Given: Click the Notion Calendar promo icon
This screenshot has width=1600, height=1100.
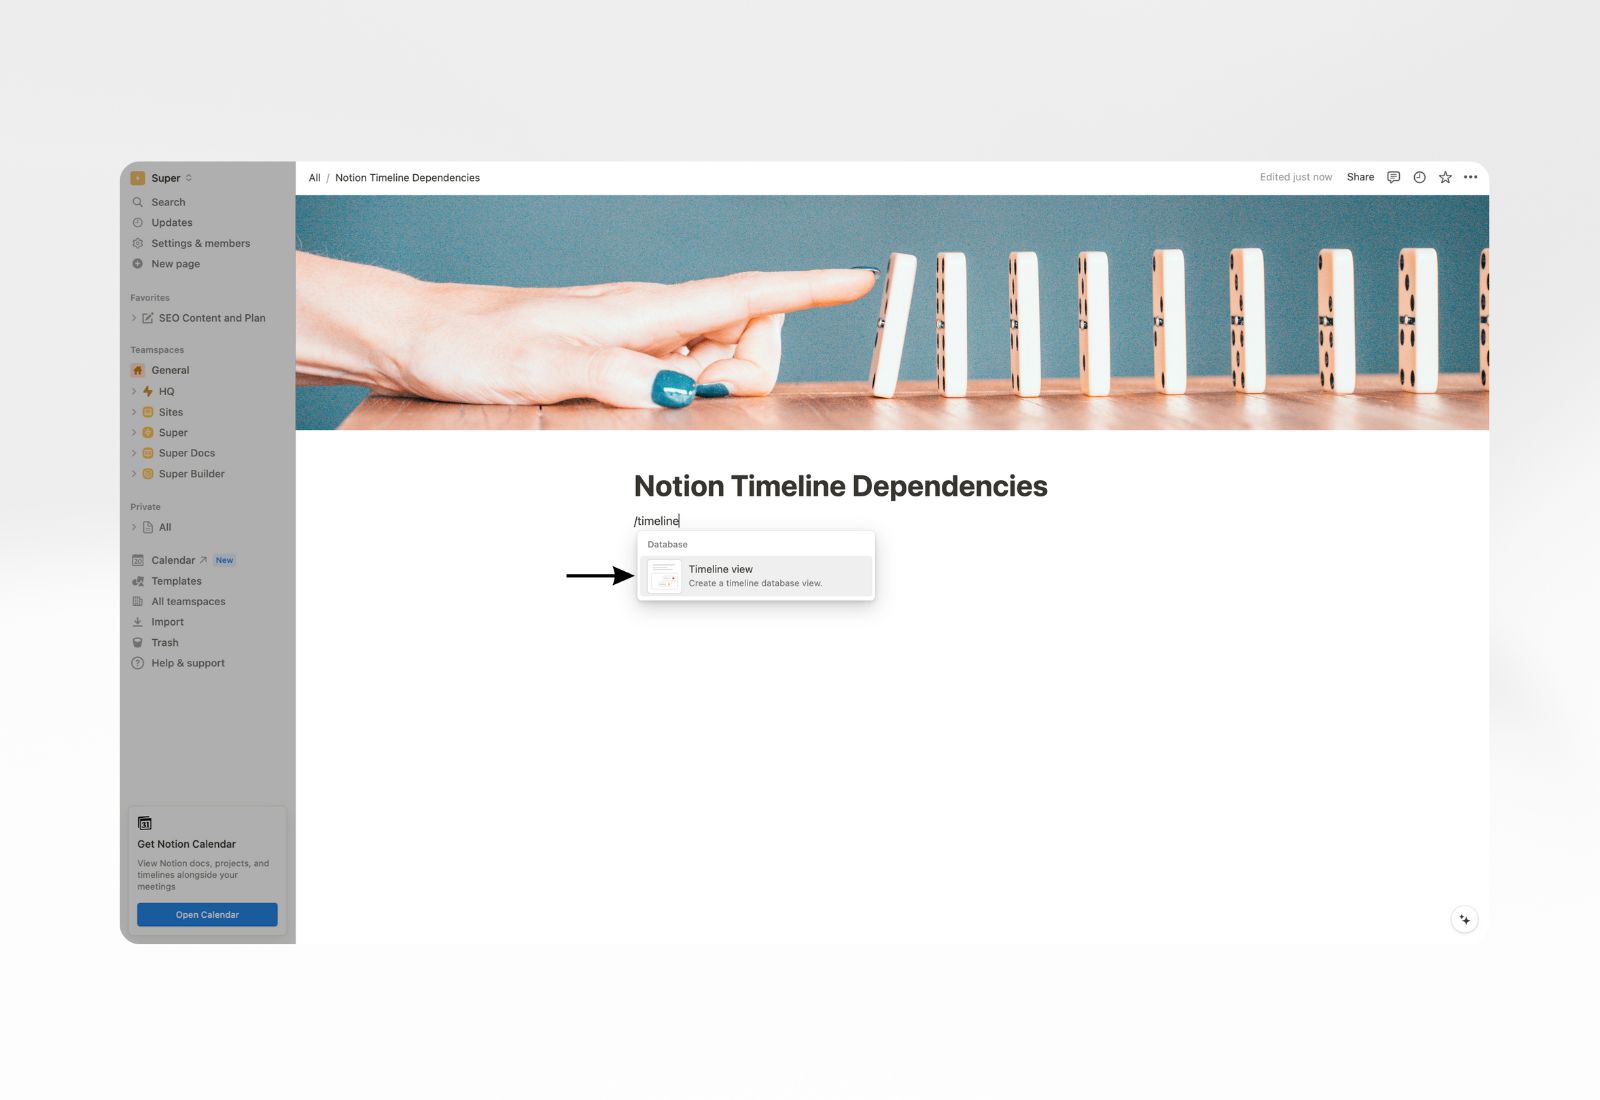Looking at the screenshot, I should [x=145, y=823].
